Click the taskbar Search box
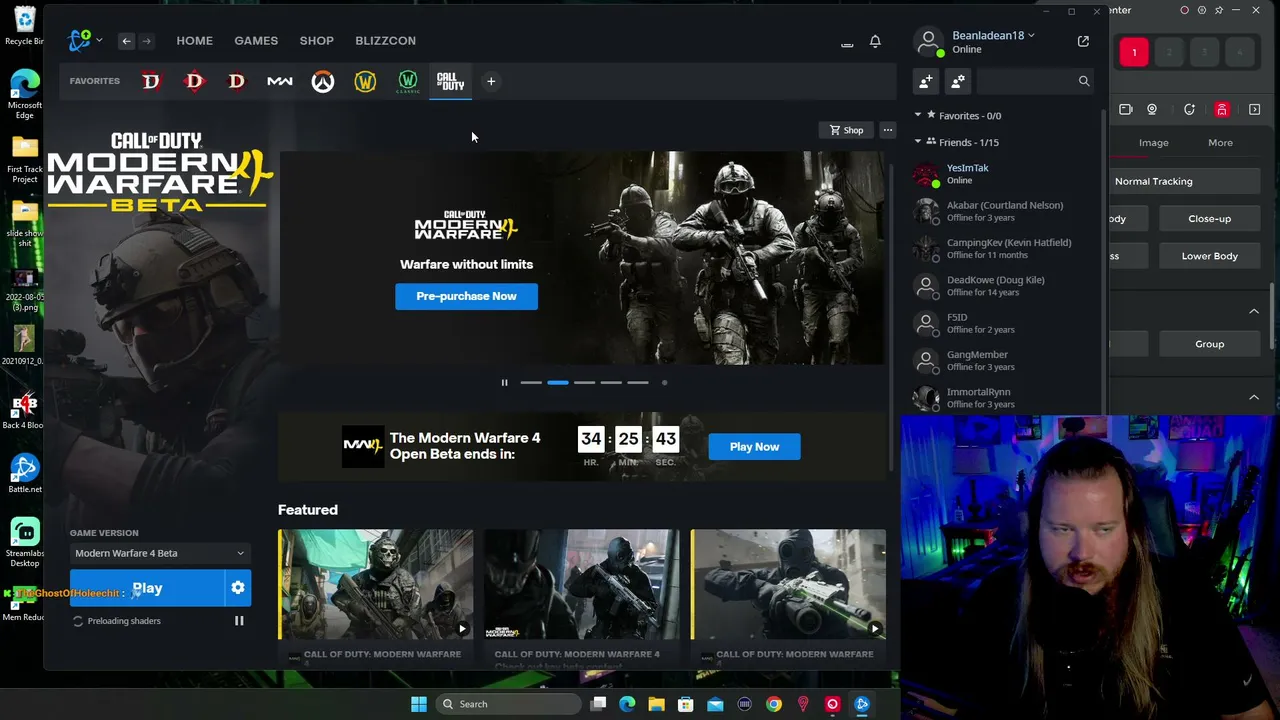Screen dimensions: 1280x720 coord(507,704)
